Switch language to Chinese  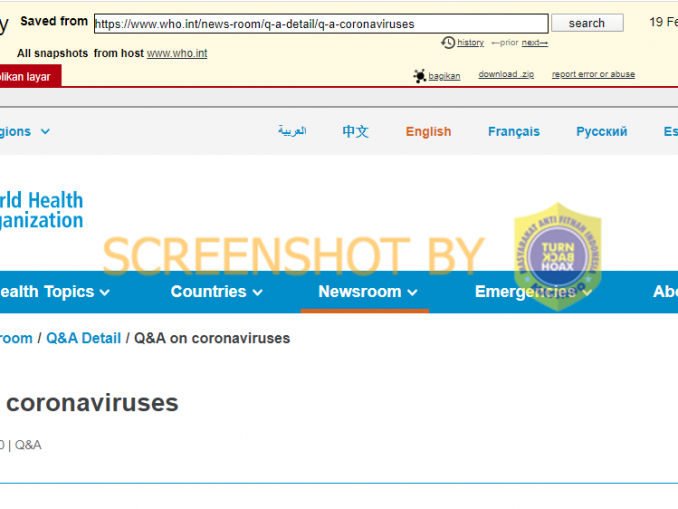[355, 131]
